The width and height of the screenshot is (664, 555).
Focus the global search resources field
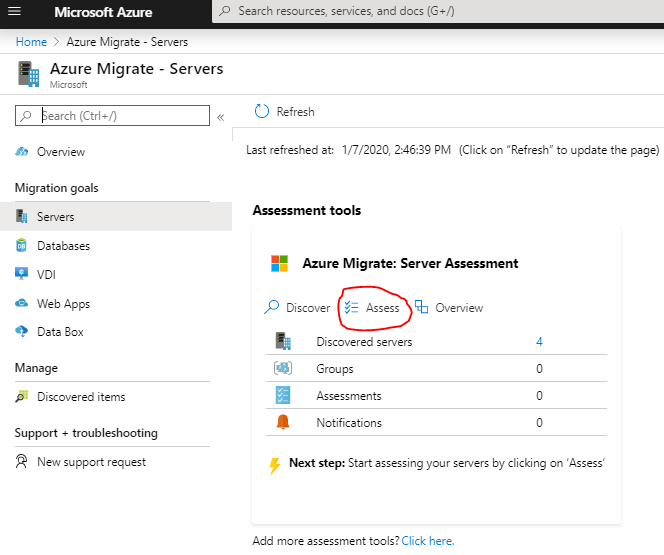[x=438, y=11]
